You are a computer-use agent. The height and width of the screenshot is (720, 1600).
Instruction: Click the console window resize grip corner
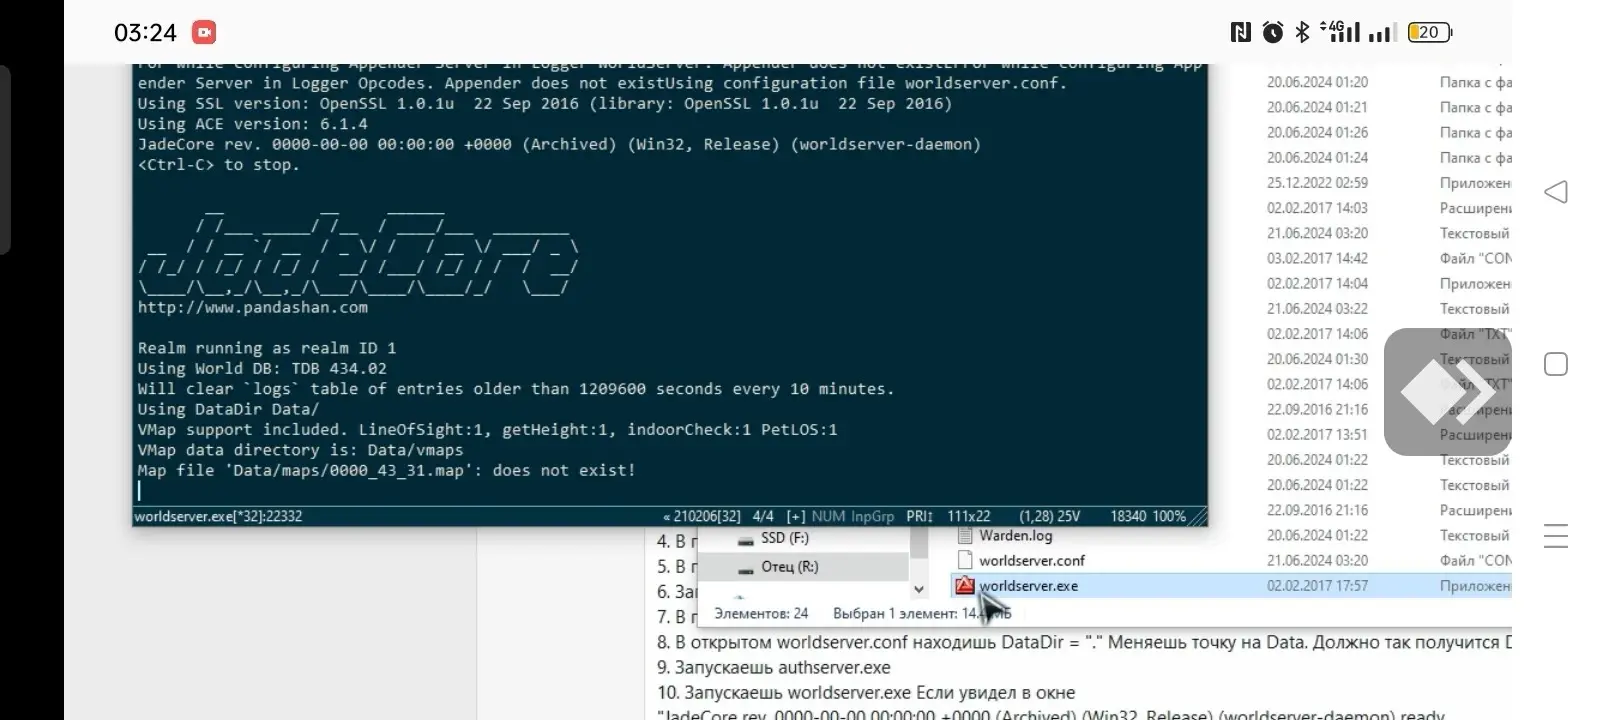(1198, 517)
